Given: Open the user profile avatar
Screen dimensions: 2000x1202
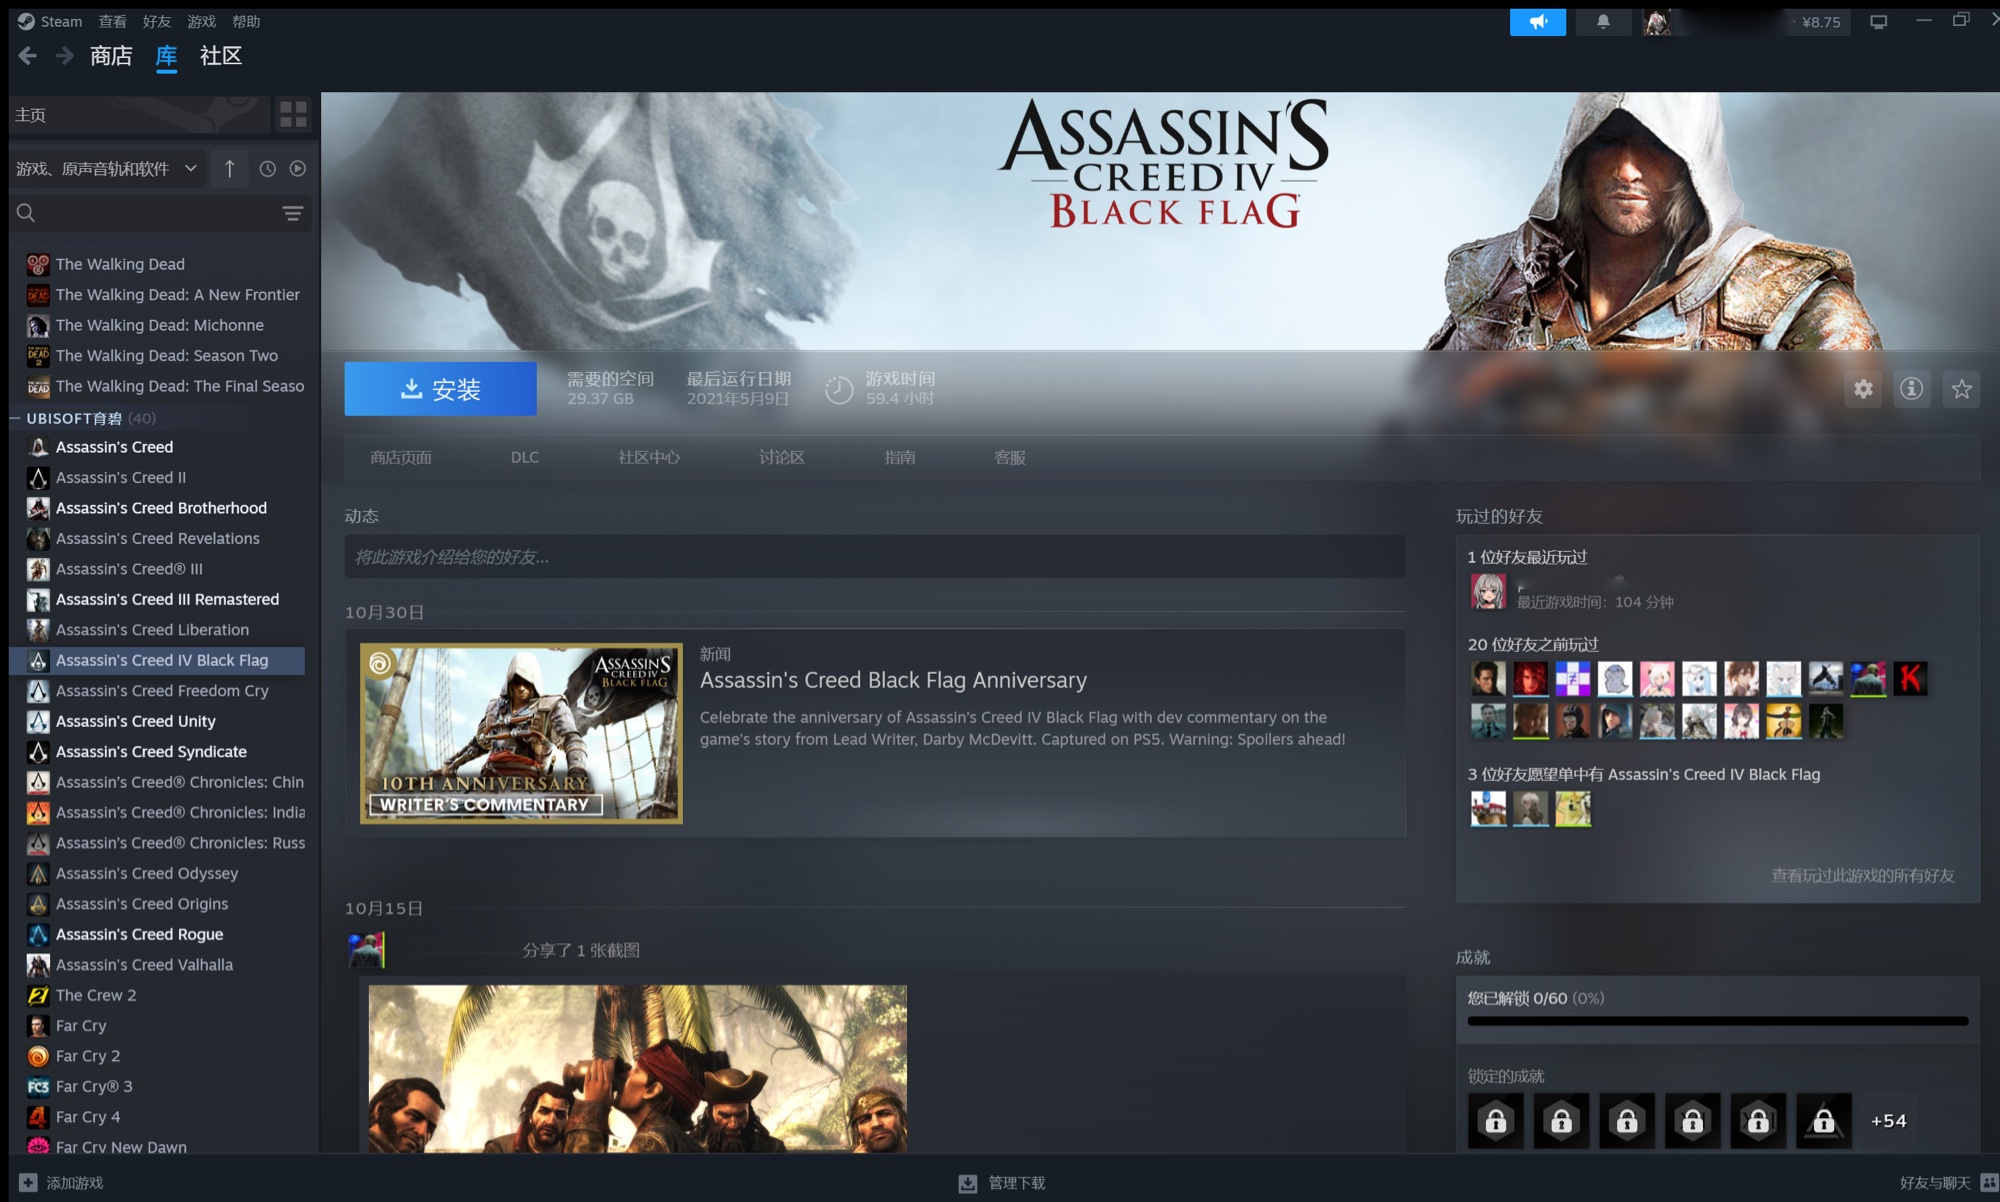Looking at the screenshot, I should (1657, 22).
